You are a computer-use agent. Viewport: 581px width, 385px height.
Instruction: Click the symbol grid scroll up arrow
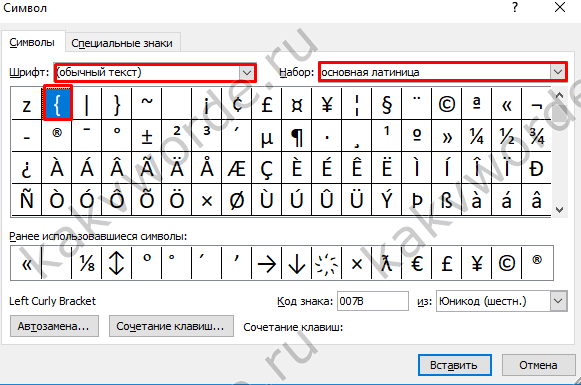pos(560,95)
